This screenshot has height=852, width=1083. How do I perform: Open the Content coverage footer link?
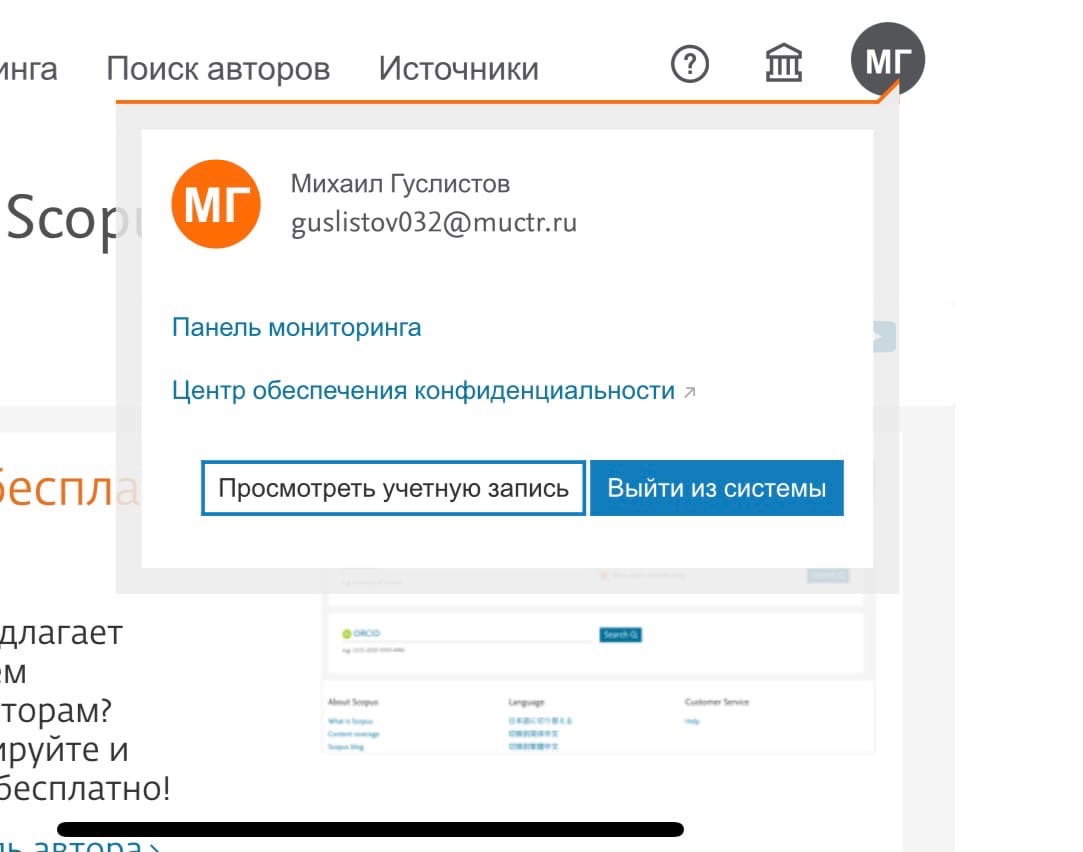353,734
